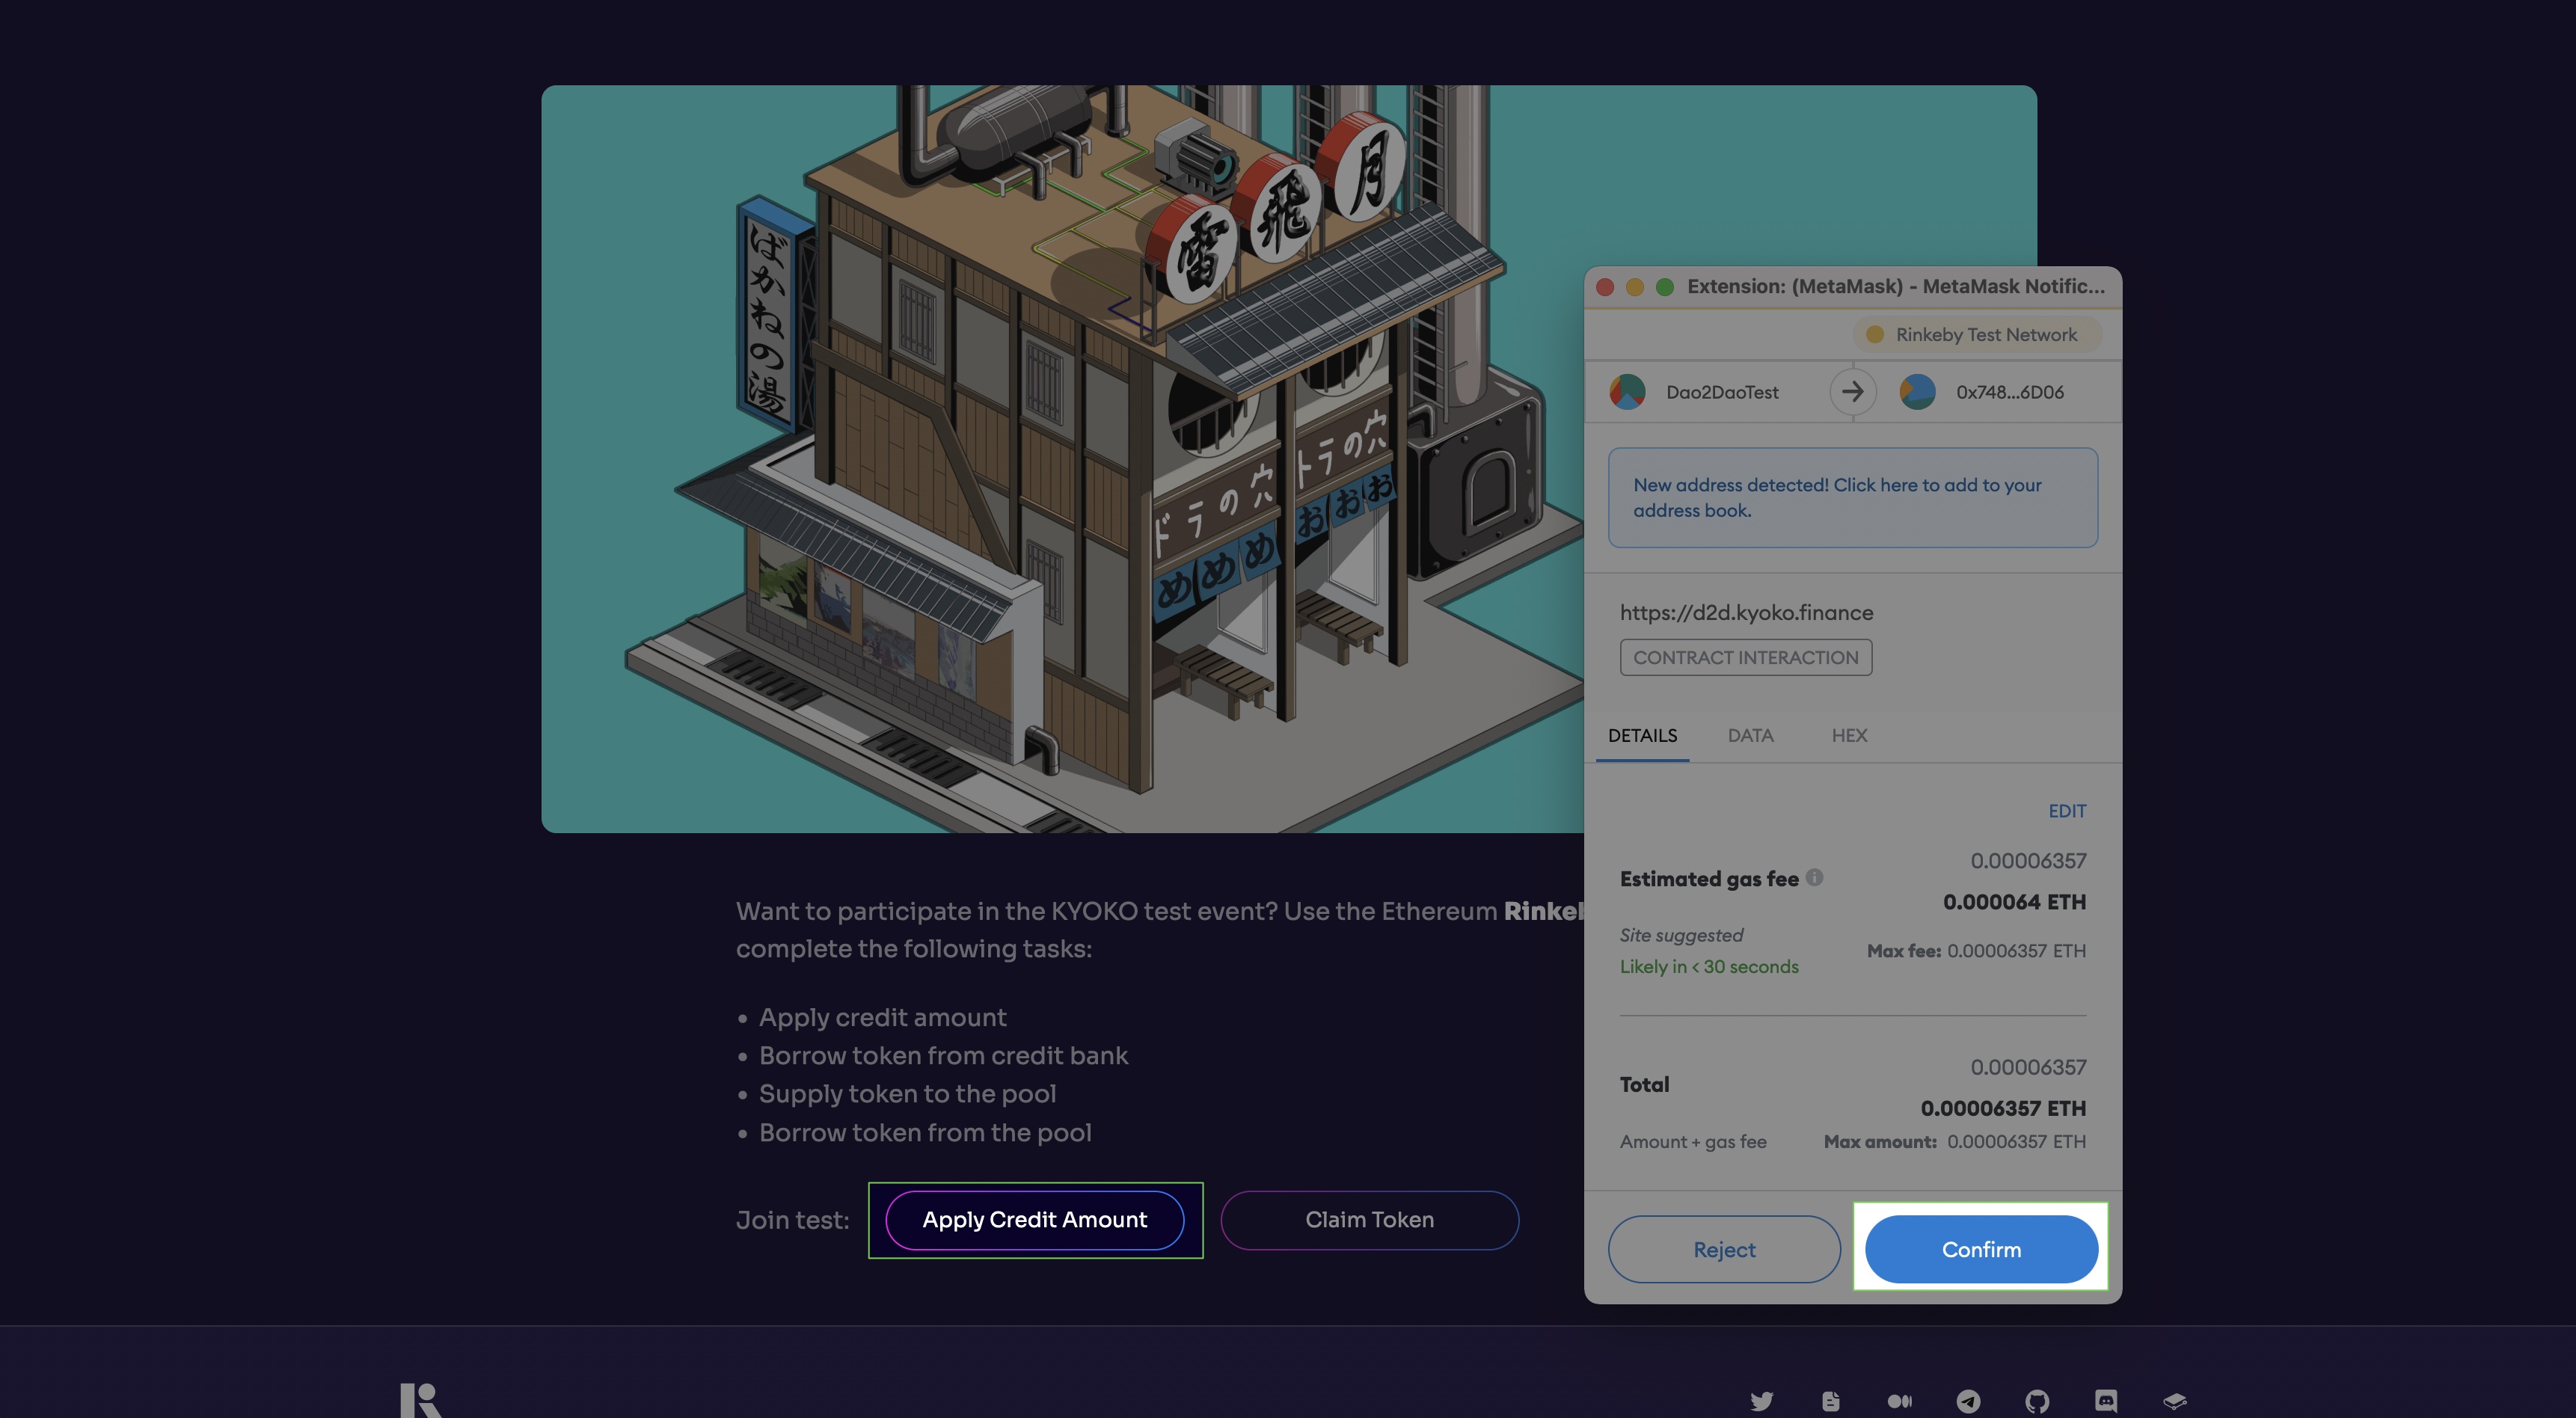2576x1418 pixels.
Task: Open the document icon in footer
Action: tap(1831, 1401)
